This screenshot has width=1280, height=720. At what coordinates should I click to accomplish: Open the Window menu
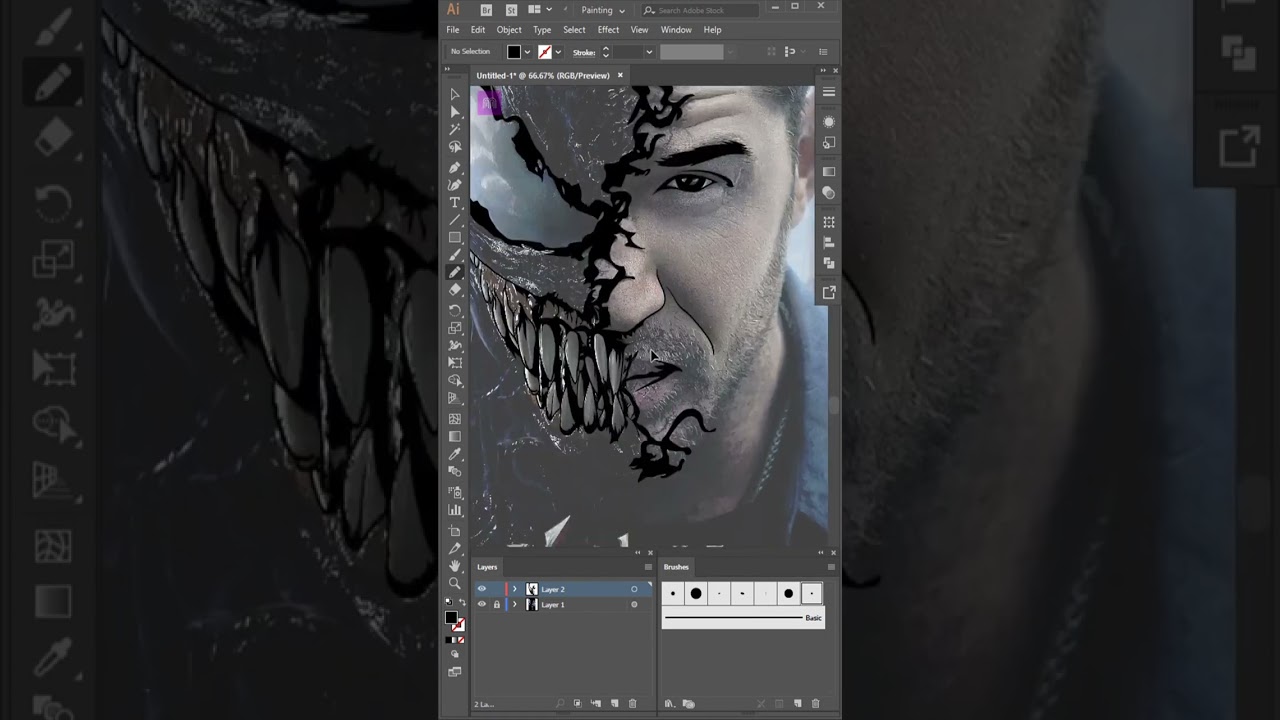click(676, 30)
